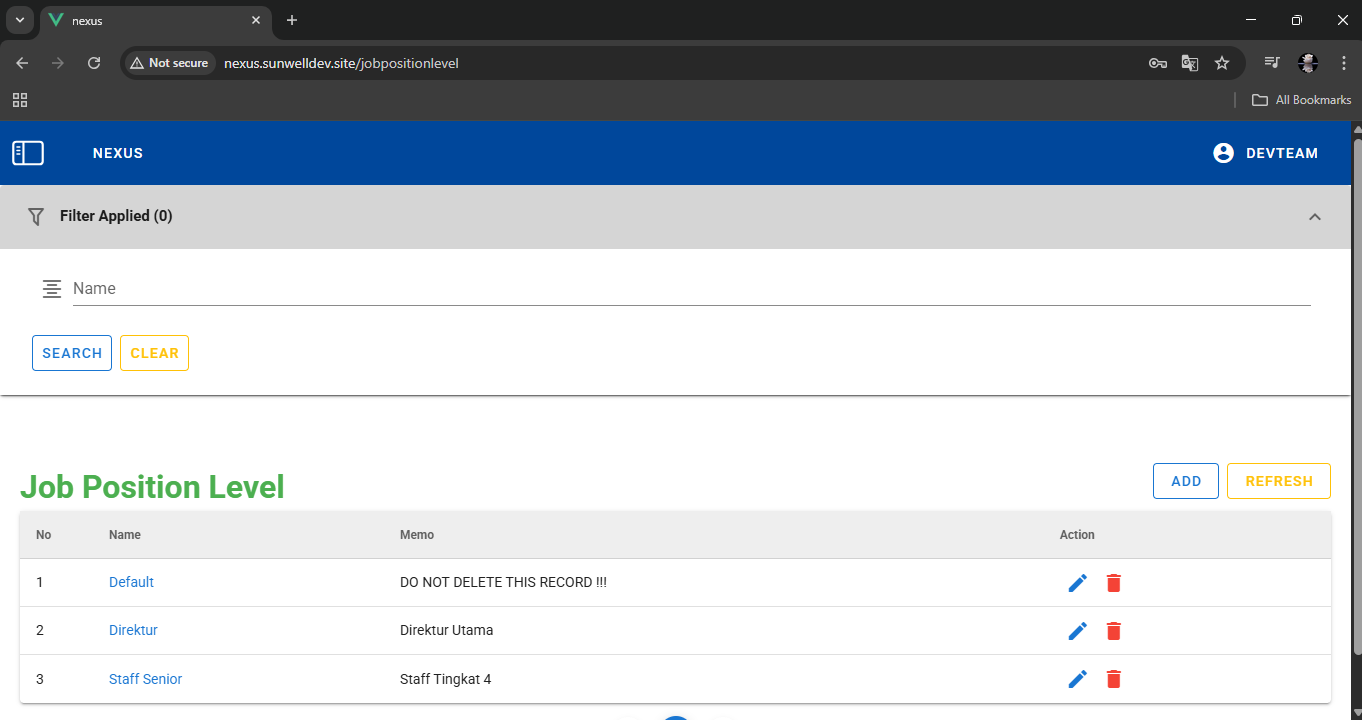The height and width of the screenshot is (720, 1362).
Task: Open a new browser tab
Action: tap(292, 20)
